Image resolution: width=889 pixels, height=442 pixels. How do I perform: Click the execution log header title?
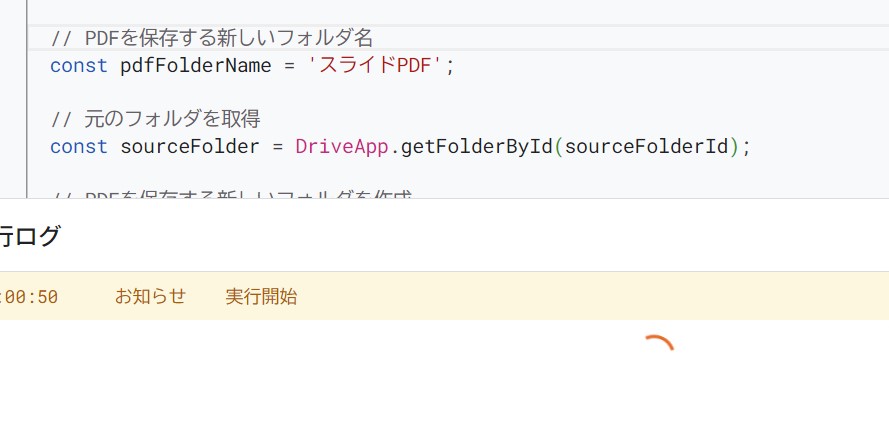(x=30, y=237)
